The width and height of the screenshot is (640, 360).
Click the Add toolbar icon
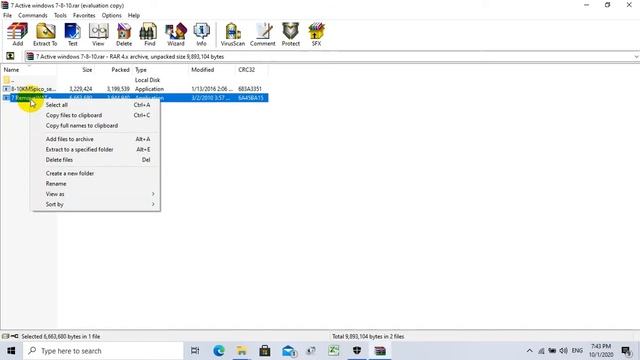(18, 34)
